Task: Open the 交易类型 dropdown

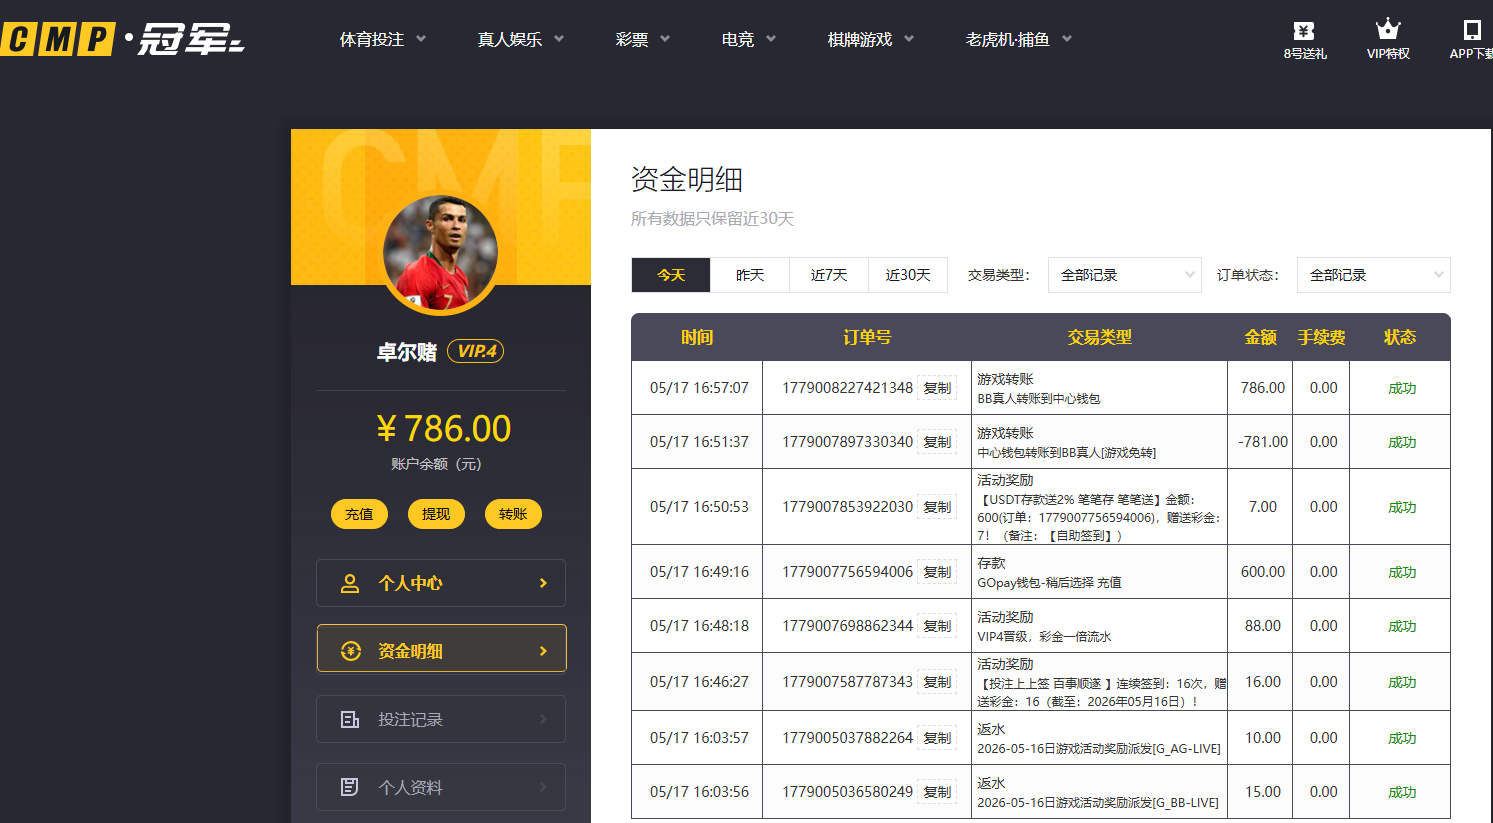Action: 1124,275
